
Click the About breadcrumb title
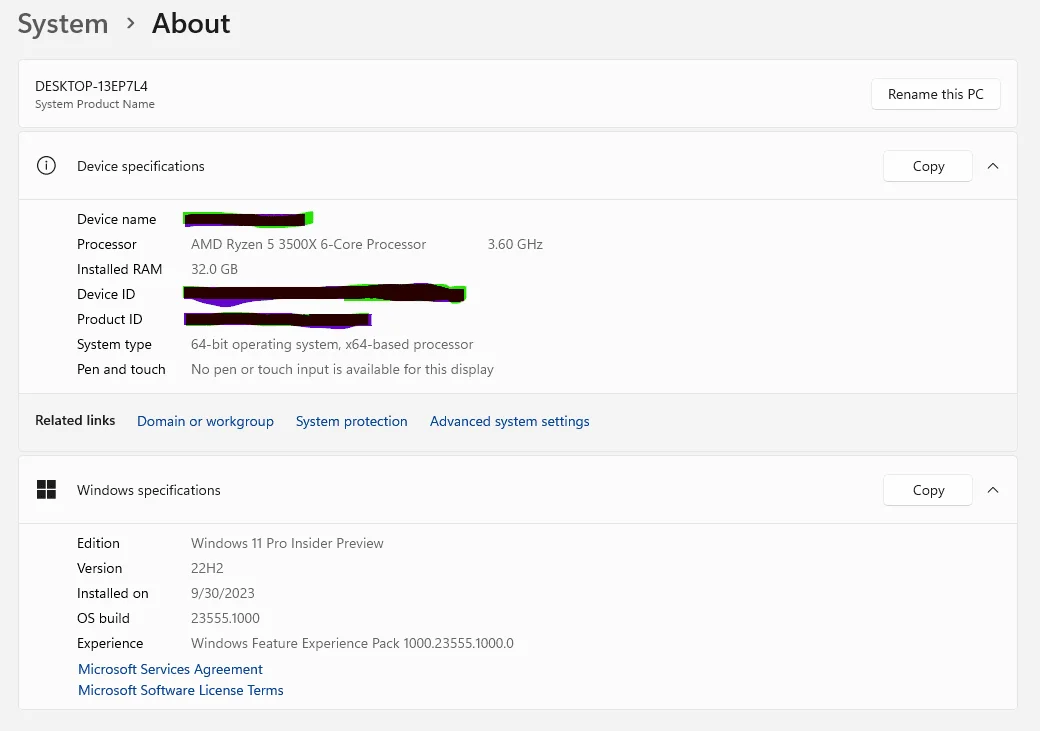pyautogui.click(x=191, y=24)
